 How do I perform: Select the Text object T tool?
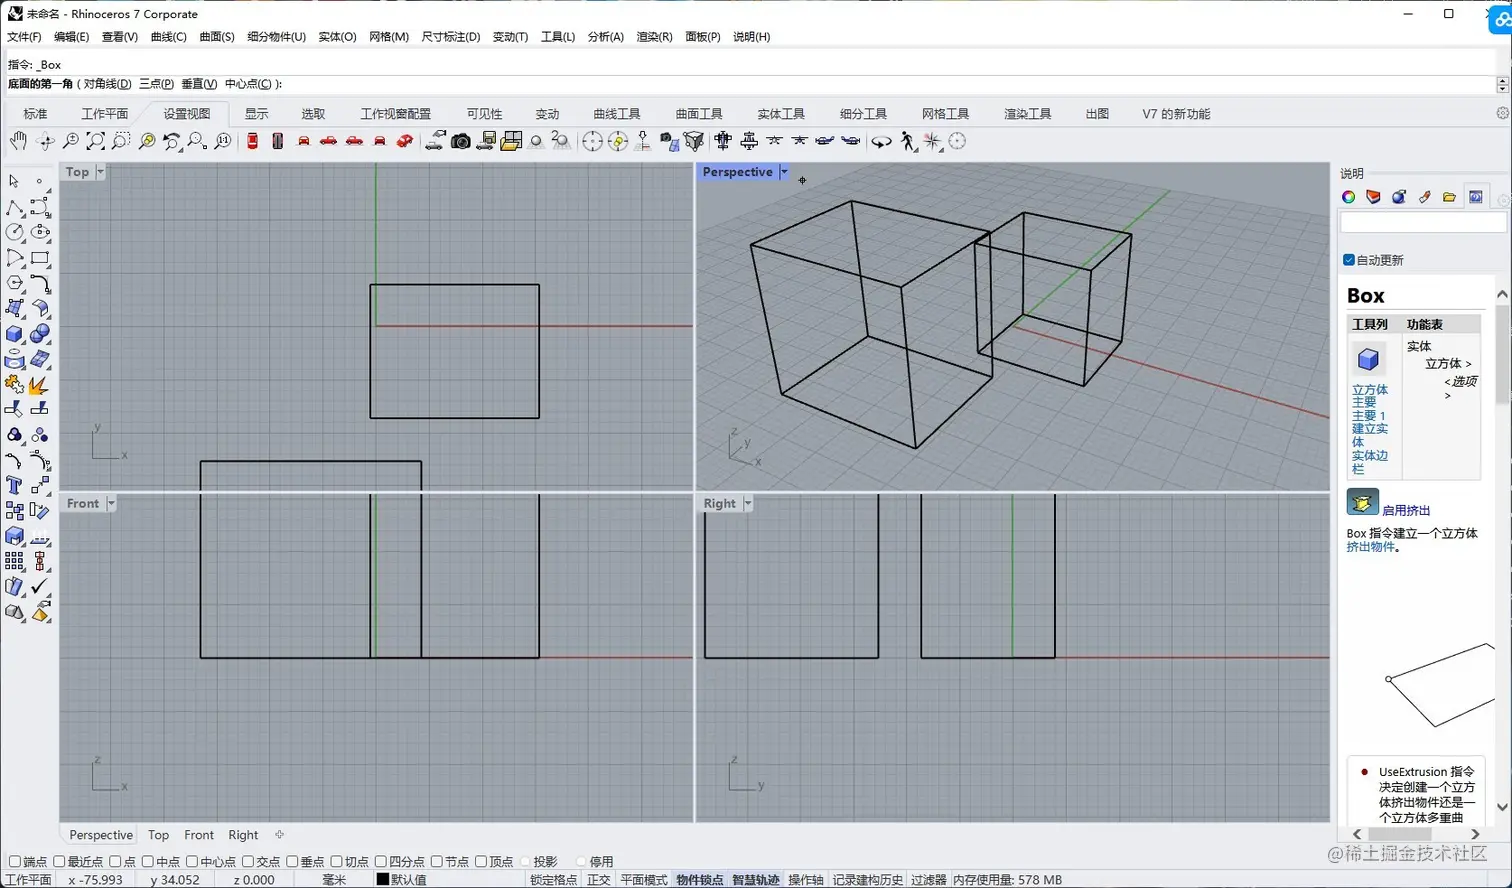(14, 486)
